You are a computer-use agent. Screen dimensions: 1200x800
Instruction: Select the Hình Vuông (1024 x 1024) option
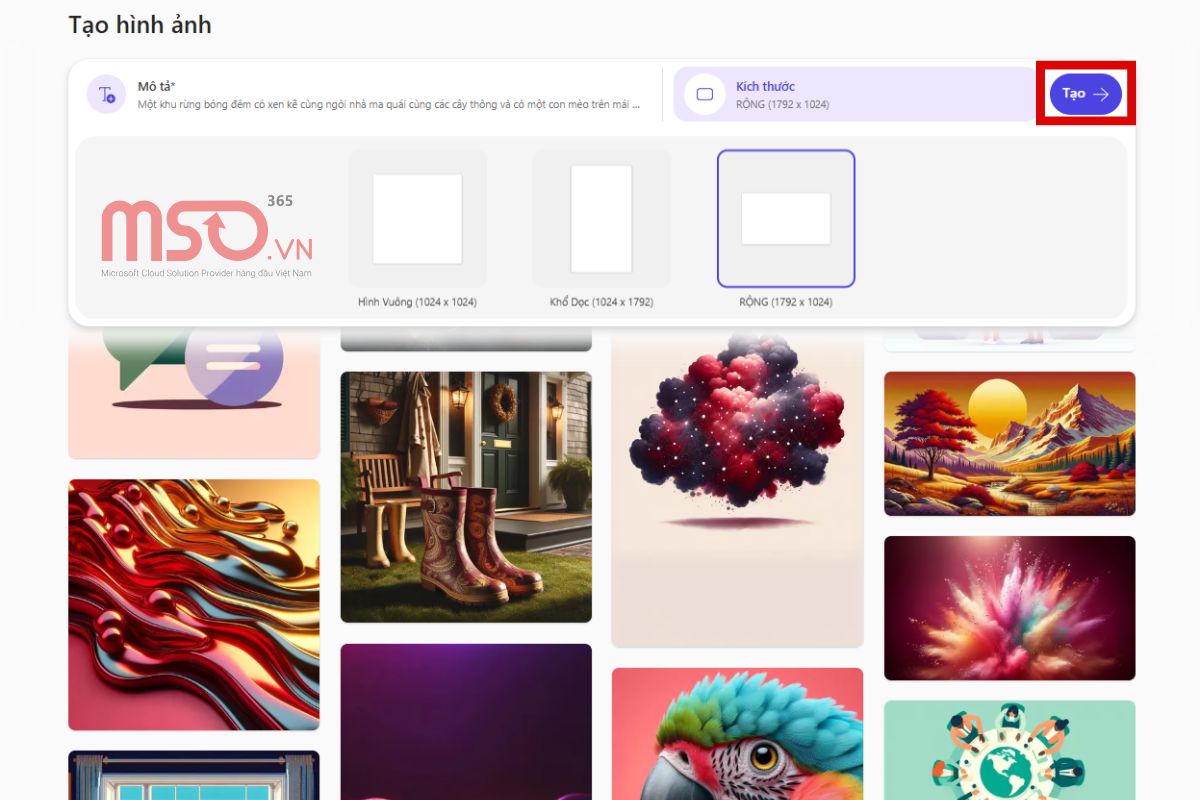point(417,228)
